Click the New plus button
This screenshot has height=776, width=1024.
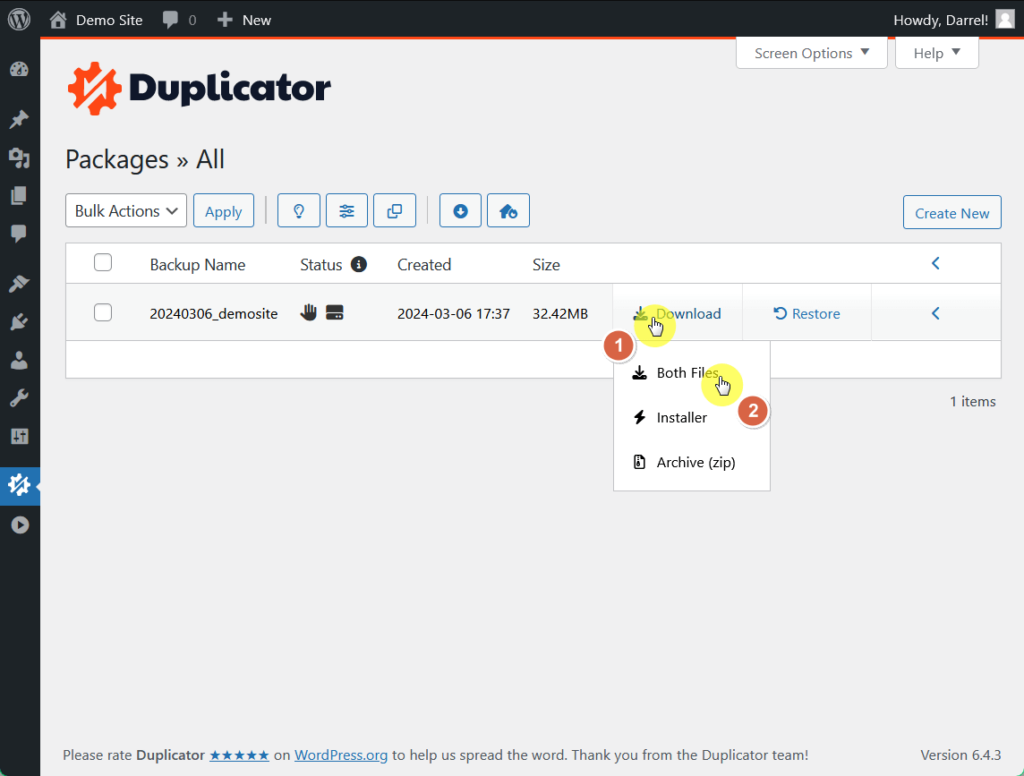point(244,20)
